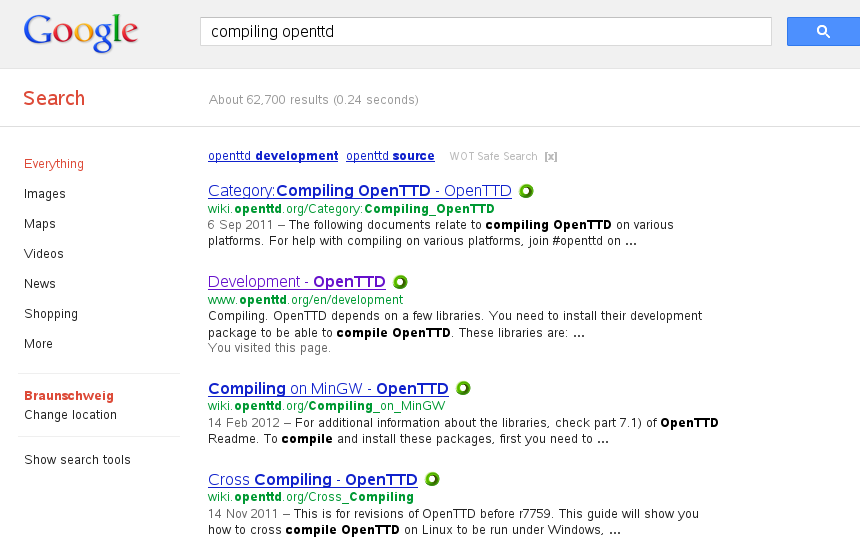The image size is (860, 545).
Task: Click the Google logo
Action: click(81, 33)
